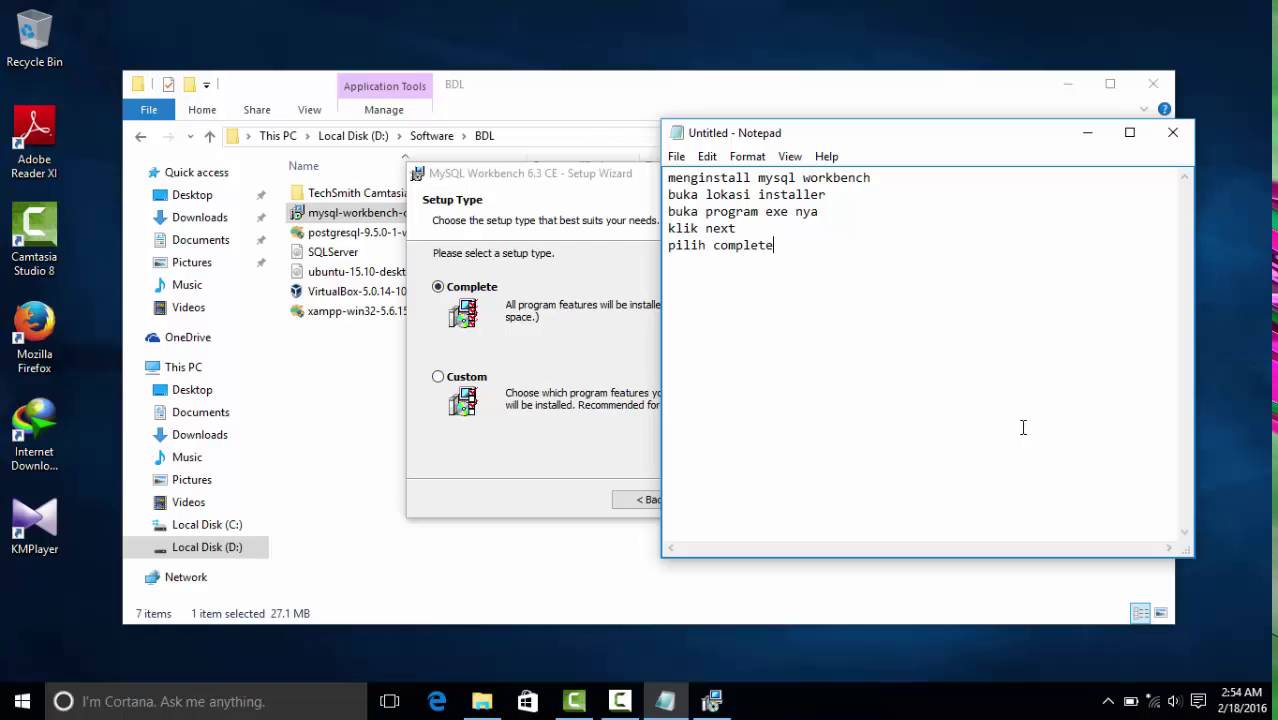The width and height of the screenshot is (1278, 720).
Task: Open Internet Download Manager desktop icon
Action: [34, 435]
